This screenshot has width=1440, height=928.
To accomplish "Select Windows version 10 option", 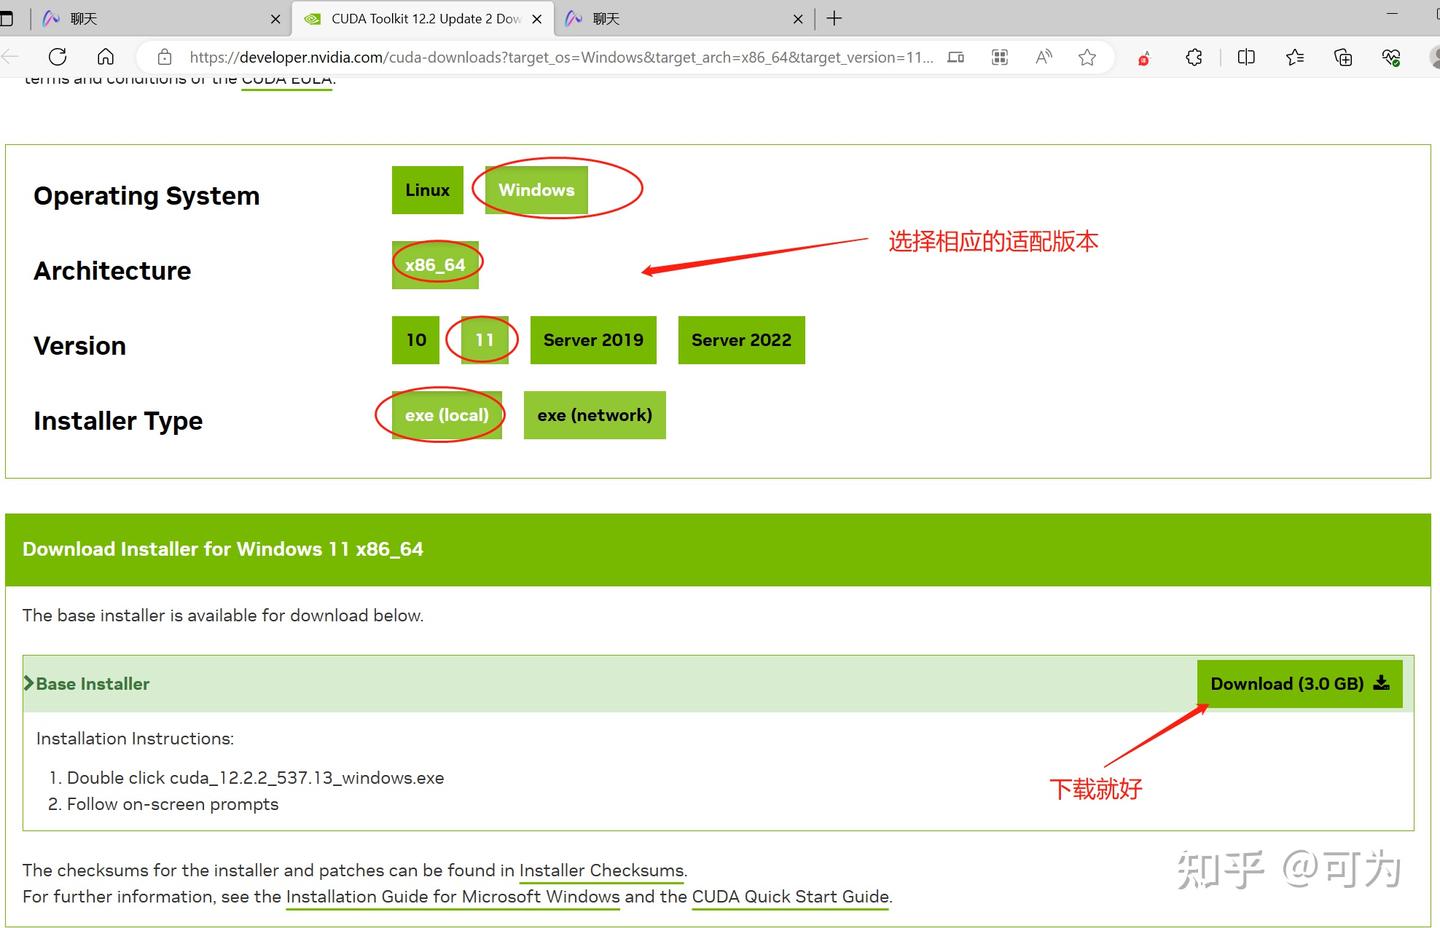I will tap(416, 340).
